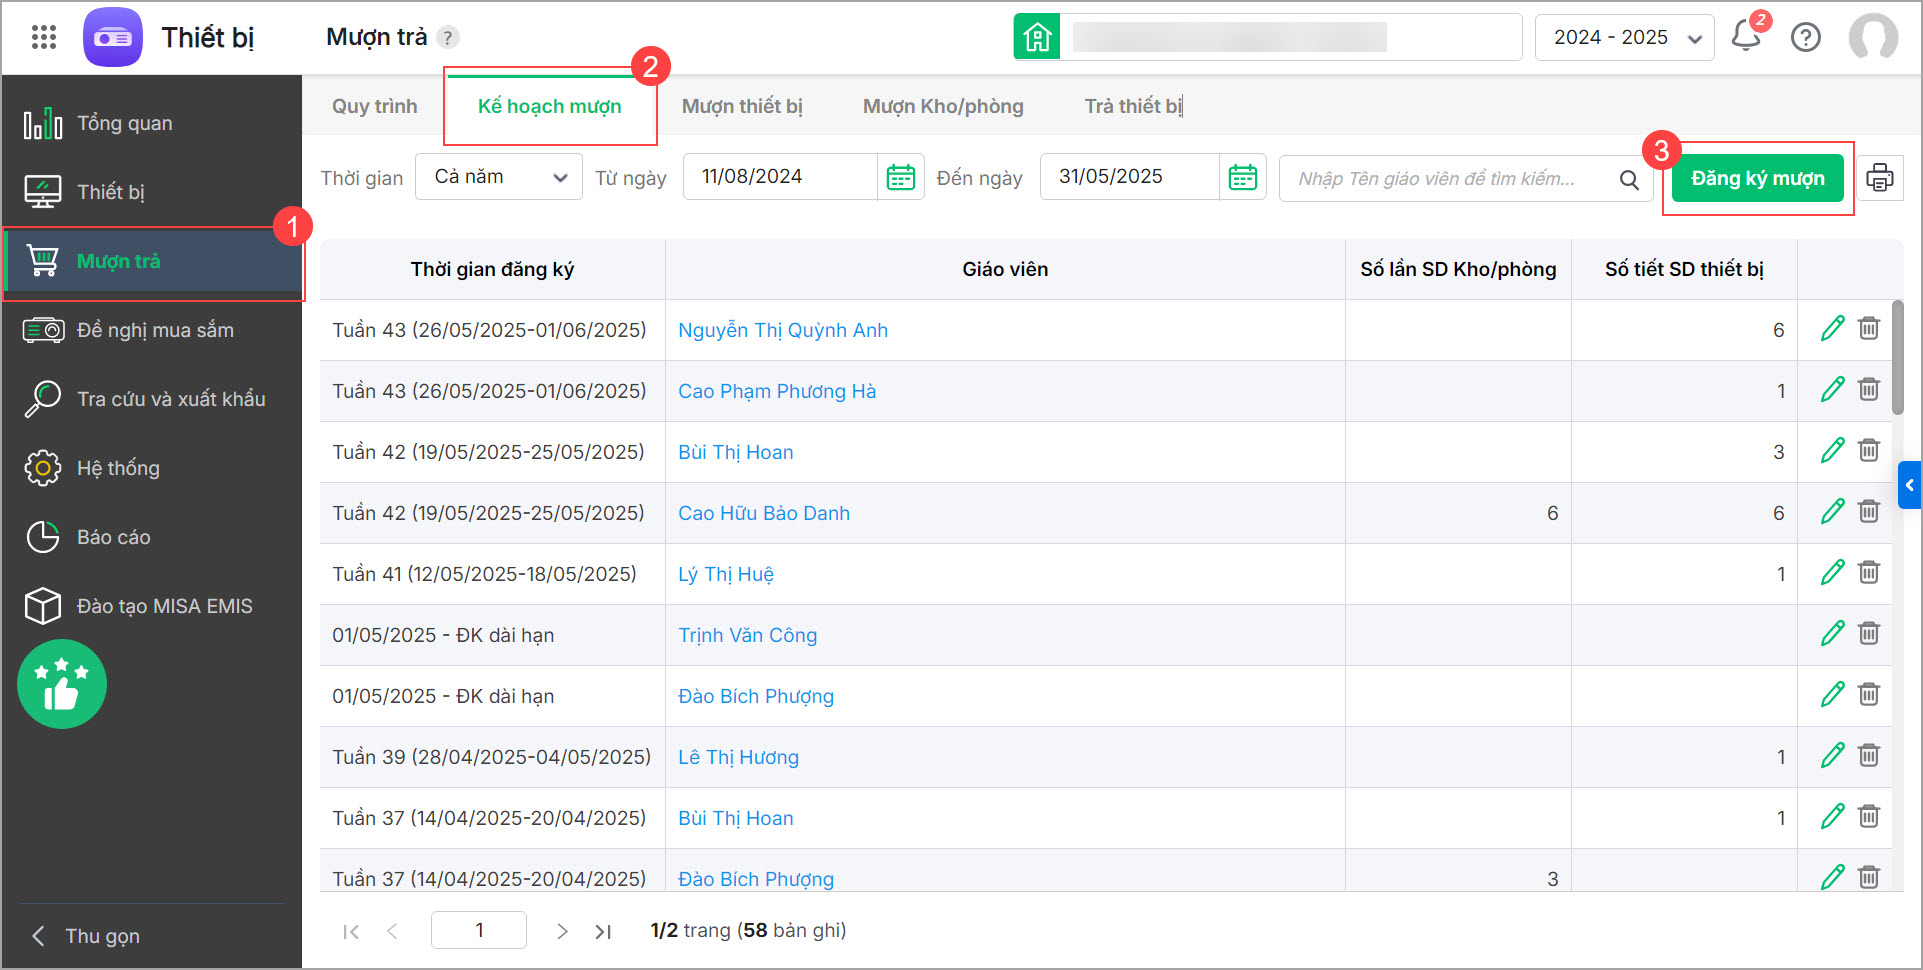This screenshot has width=1923, height=970.
Task: Click the purple Thiết bị app logo
Action: click(x=113, y=38)
